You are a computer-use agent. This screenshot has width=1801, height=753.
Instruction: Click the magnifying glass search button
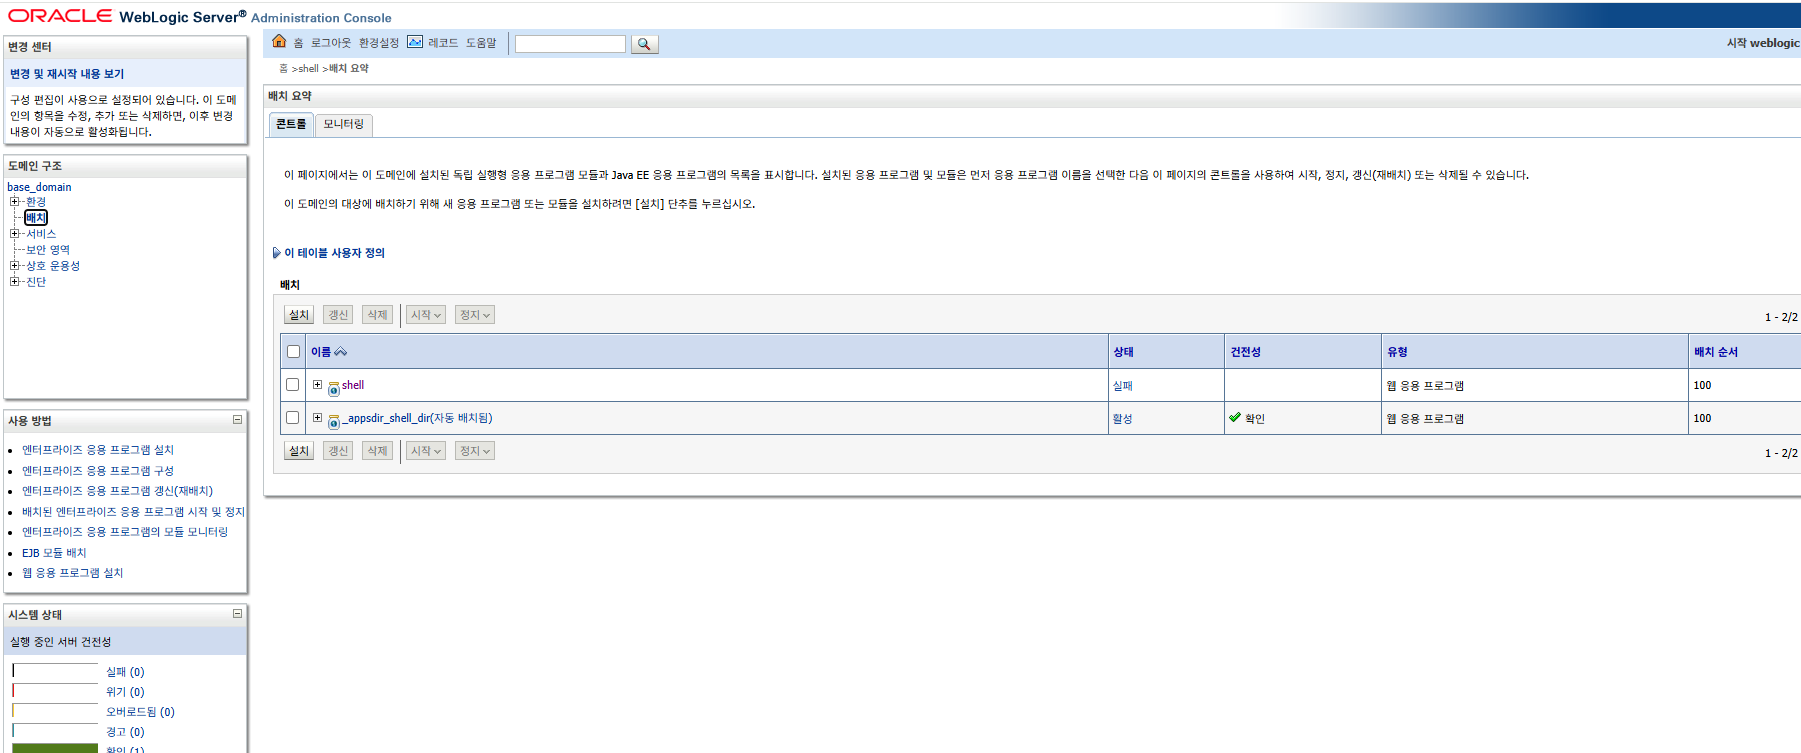[x=644, y=44]
